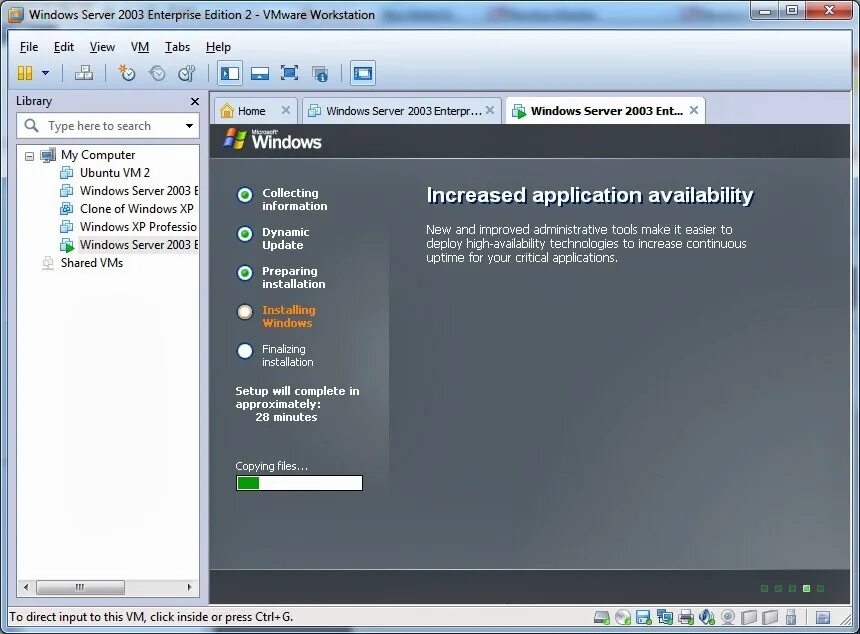Screen dimensions: 860x634
Task: Toggle the thumbnail bar view button
Action: point(259,73)
